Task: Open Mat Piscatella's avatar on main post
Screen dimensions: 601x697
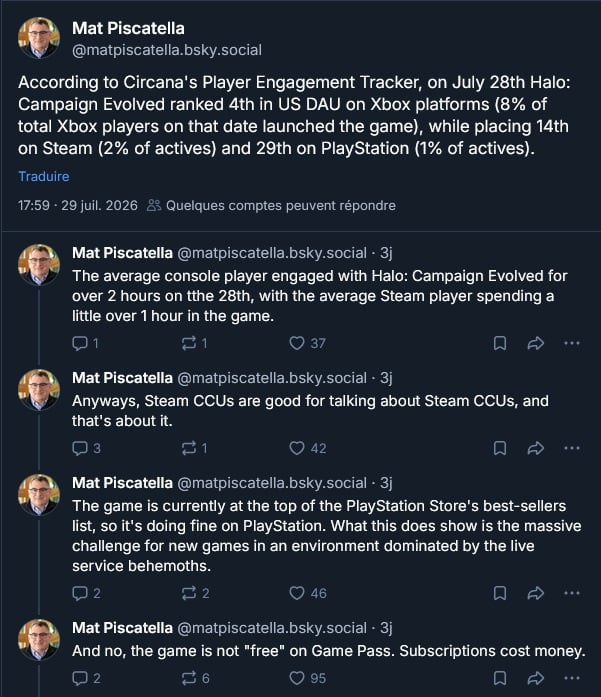Action: click(x=39, y=38)
